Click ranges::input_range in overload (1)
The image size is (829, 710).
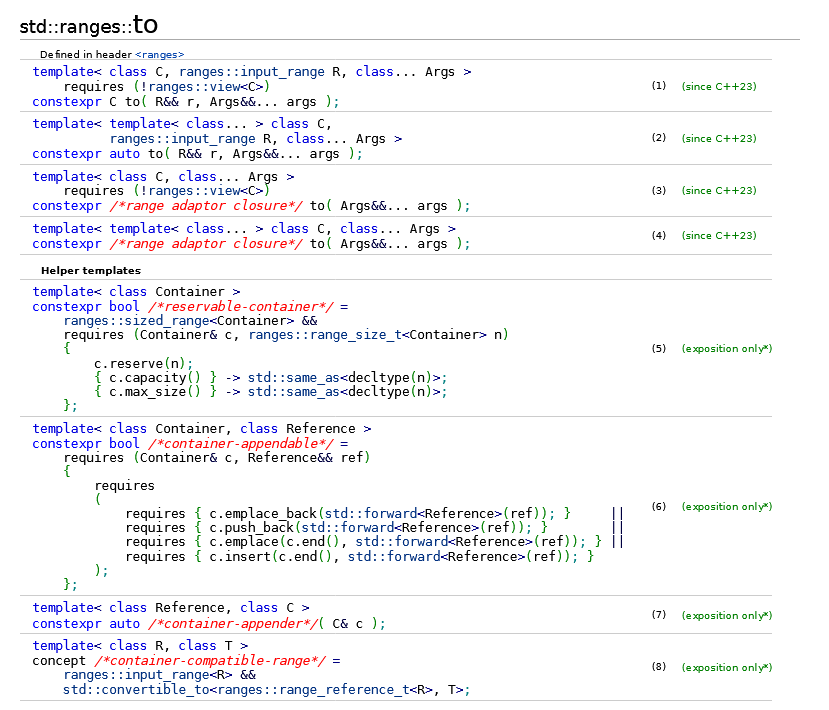(252, 72)
